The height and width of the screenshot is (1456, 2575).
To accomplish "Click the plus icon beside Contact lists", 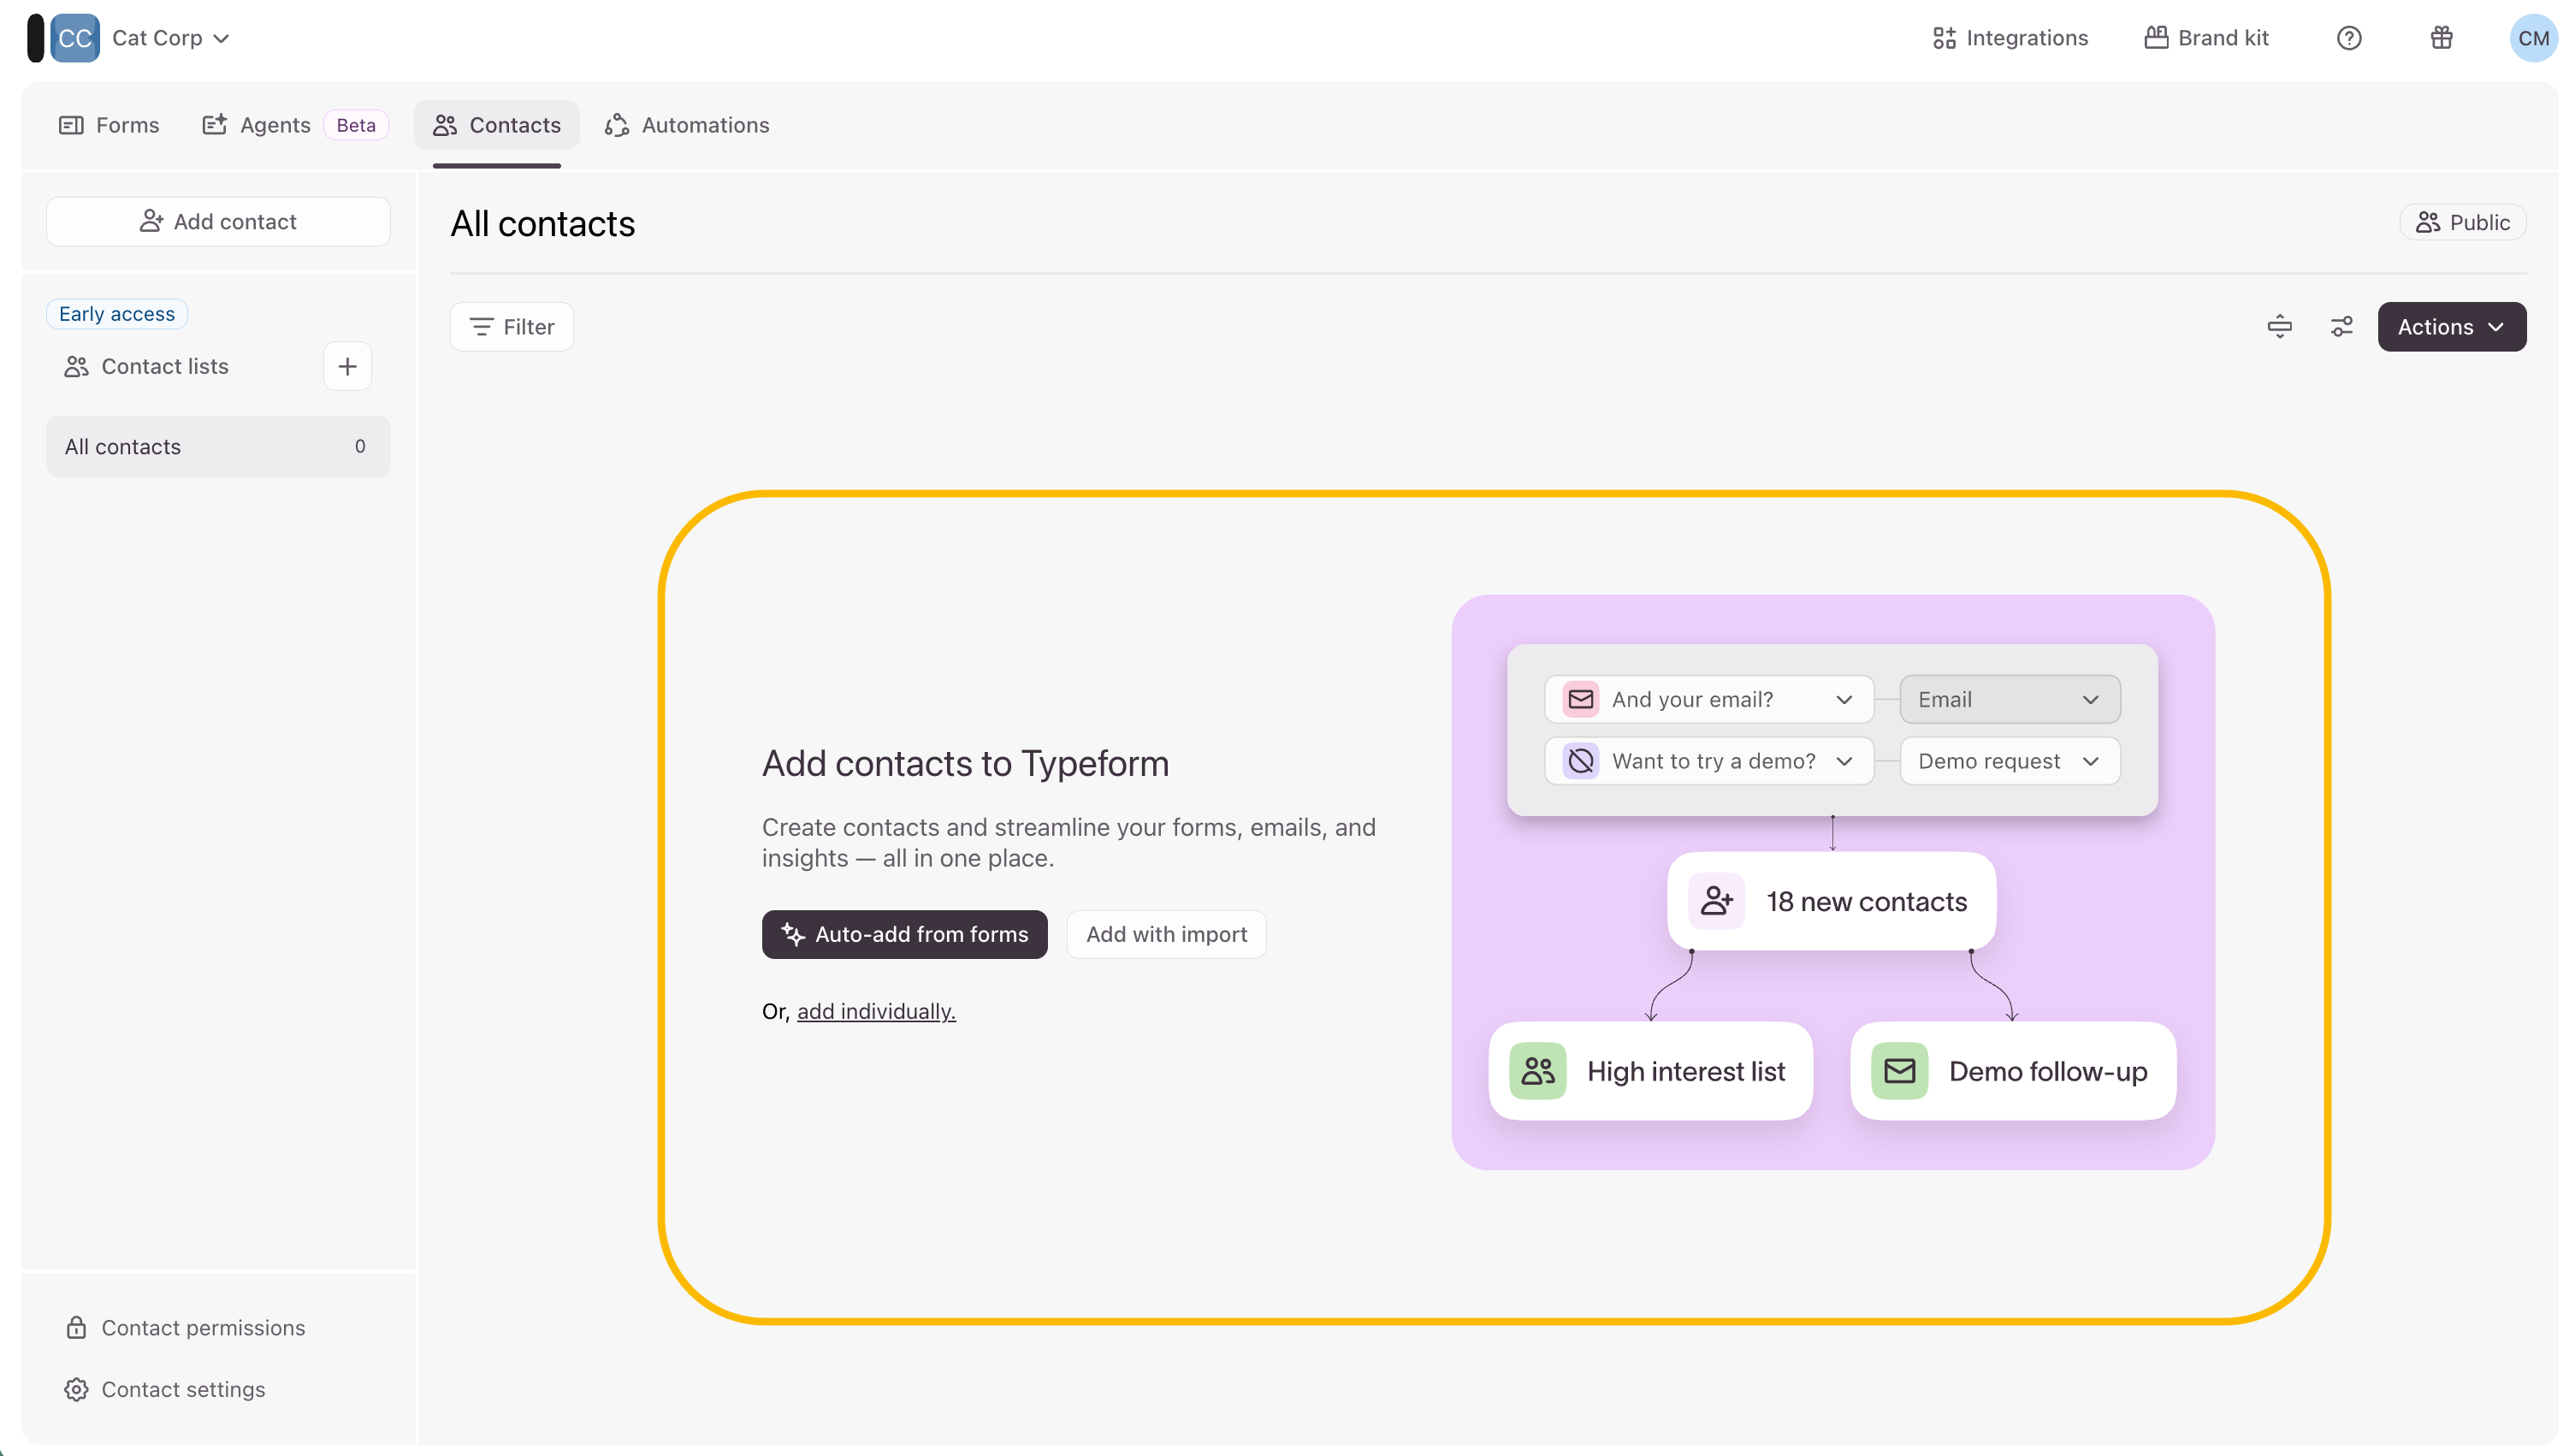I will (x=347, y=366).
